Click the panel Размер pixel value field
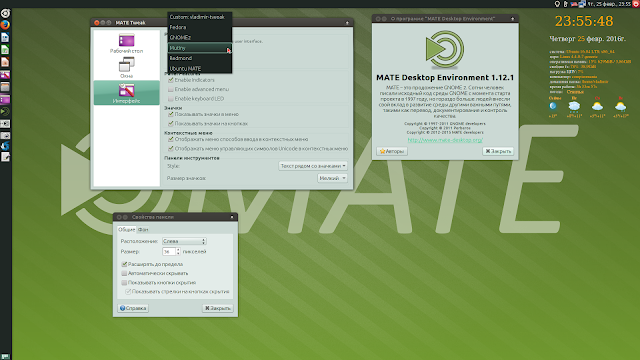The image size is (640, 360). [x=169, y=252]
